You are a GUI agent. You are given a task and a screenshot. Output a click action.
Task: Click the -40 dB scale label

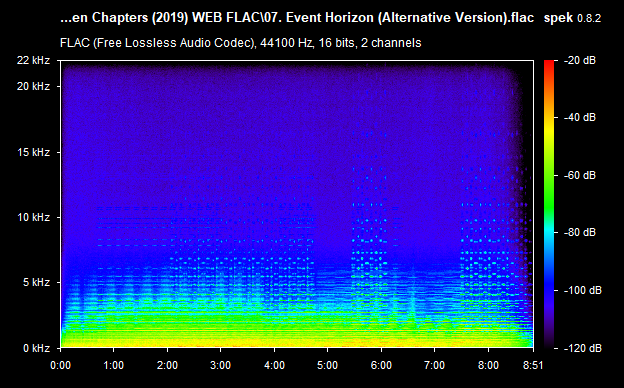tap(580, 118)
